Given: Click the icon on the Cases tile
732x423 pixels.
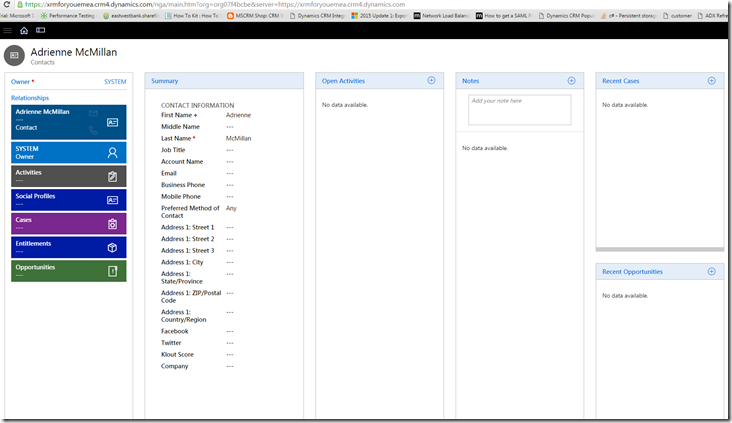Looking at the screenshot, I should [x=113, y=224].
